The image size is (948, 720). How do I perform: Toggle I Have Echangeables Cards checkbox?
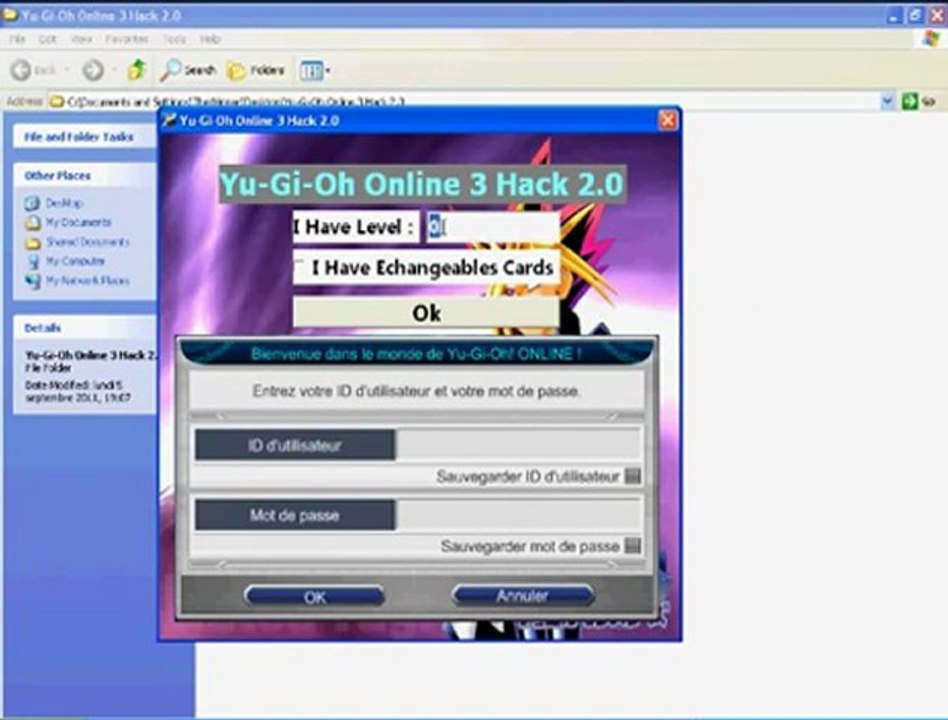coord(300,266)
